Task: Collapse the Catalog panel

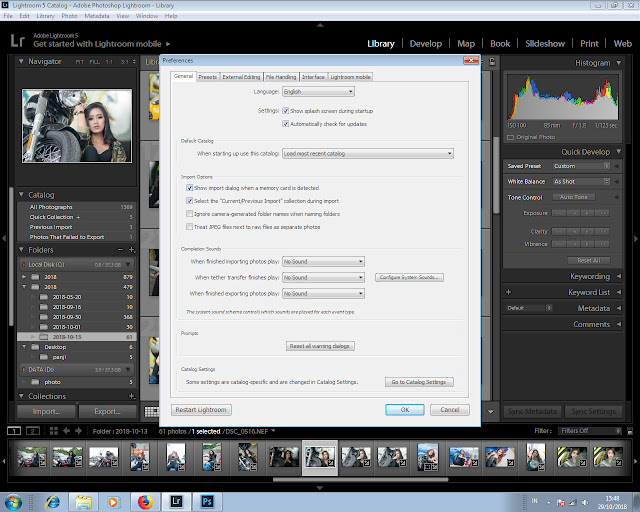Action: [x=21, y=194]
